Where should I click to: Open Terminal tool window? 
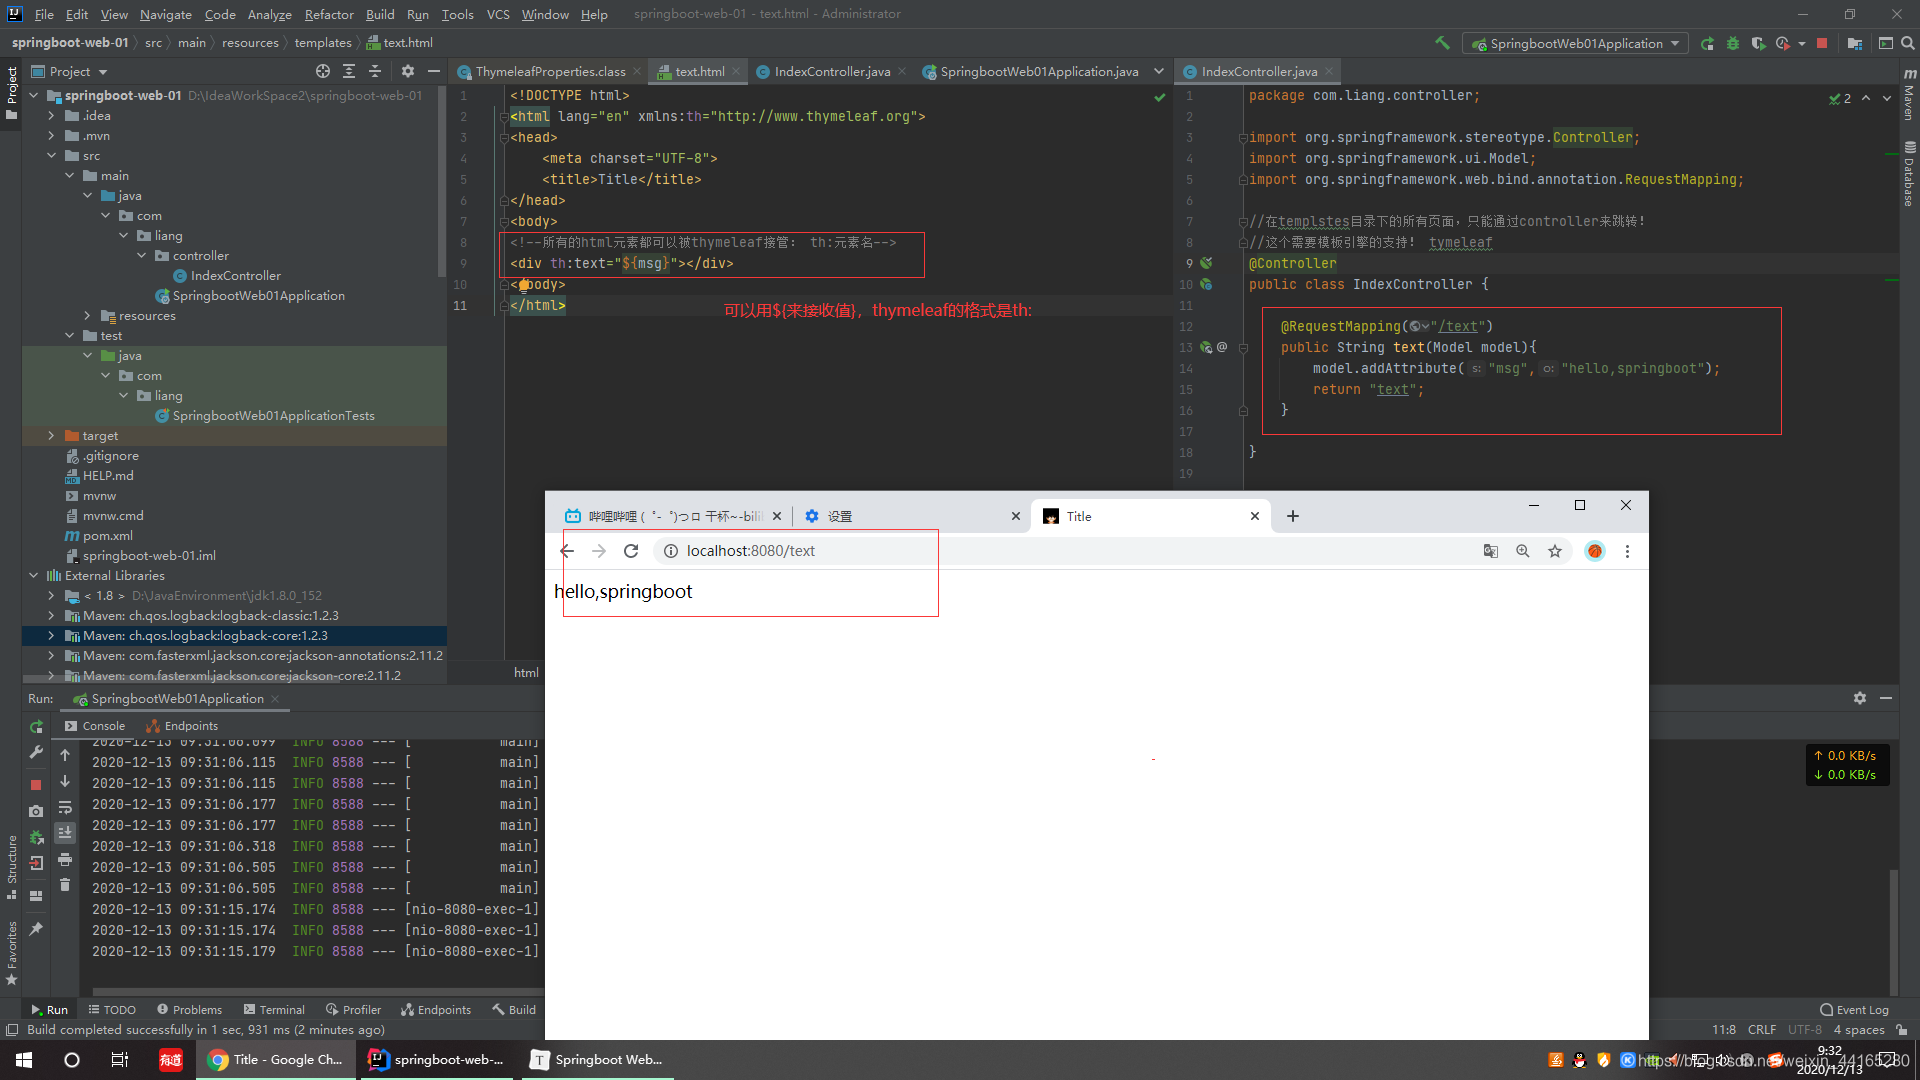tap(275, 1010)
